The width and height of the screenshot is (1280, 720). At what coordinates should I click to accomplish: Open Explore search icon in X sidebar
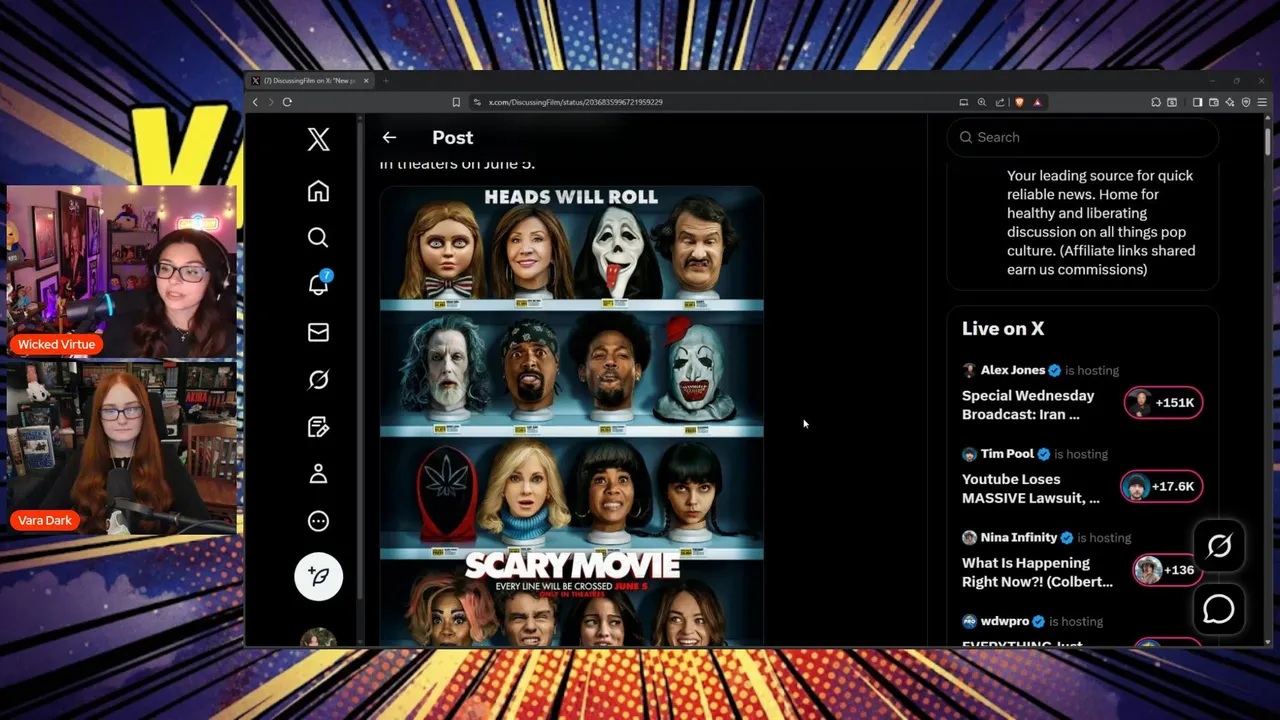click(x=318, y=237)
